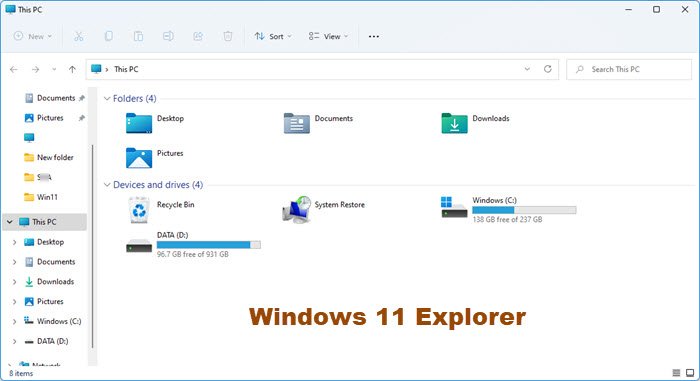Click the navigation pane scrollbar

(x=92, y=246)
